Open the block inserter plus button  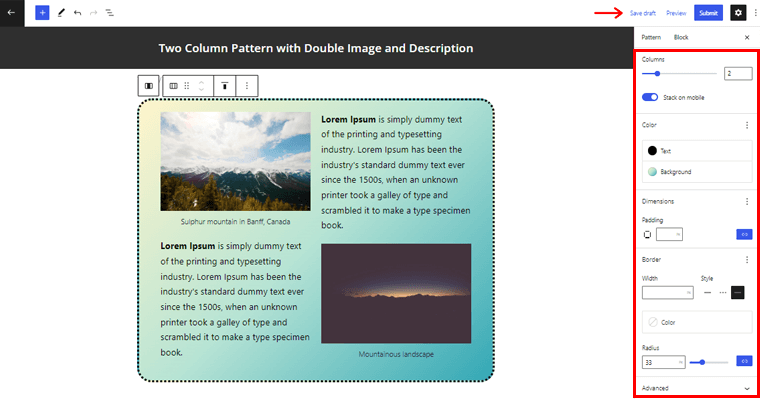pyautogui.click(x=42, y=13)
